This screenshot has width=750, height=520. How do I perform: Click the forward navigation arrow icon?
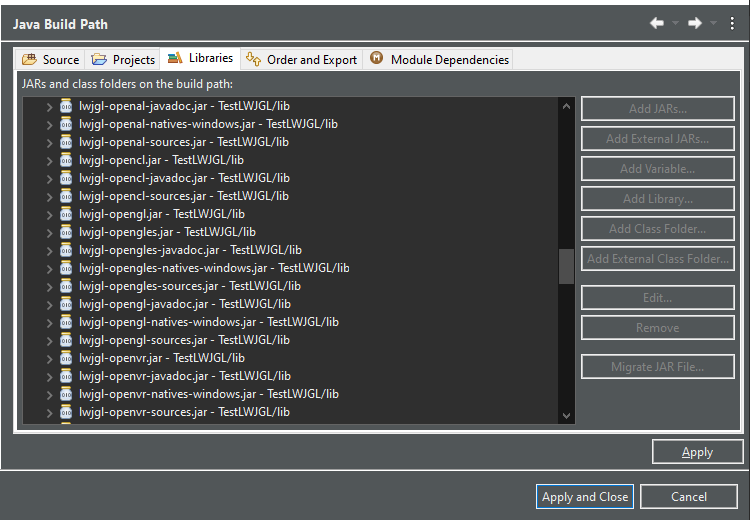tap(695, 22)
